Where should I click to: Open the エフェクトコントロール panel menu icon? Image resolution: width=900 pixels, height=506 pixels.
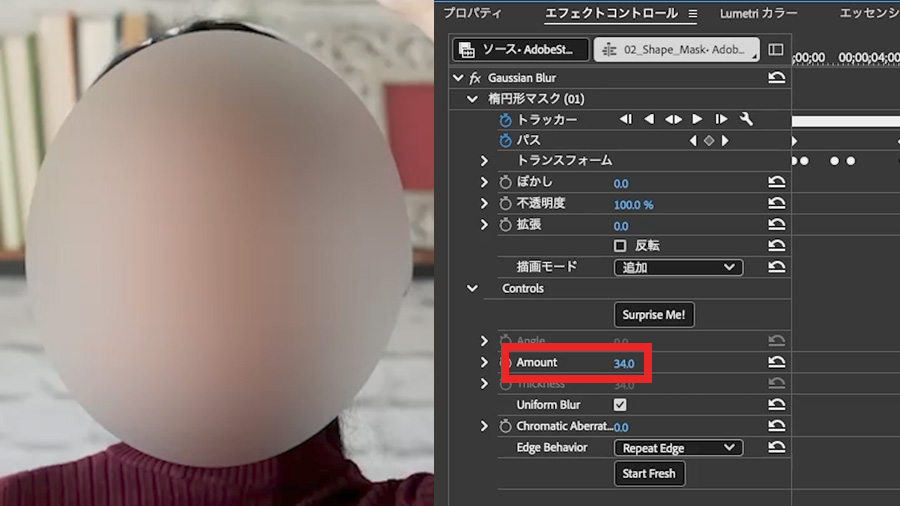(693, 14)
